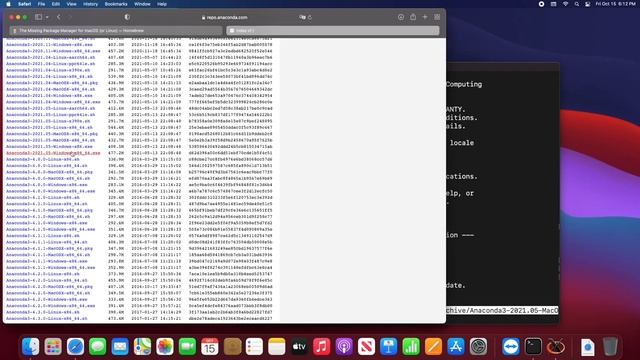Open Apple TV from the Dock
This screenshot has width=640, height=360.
[299, 347]
